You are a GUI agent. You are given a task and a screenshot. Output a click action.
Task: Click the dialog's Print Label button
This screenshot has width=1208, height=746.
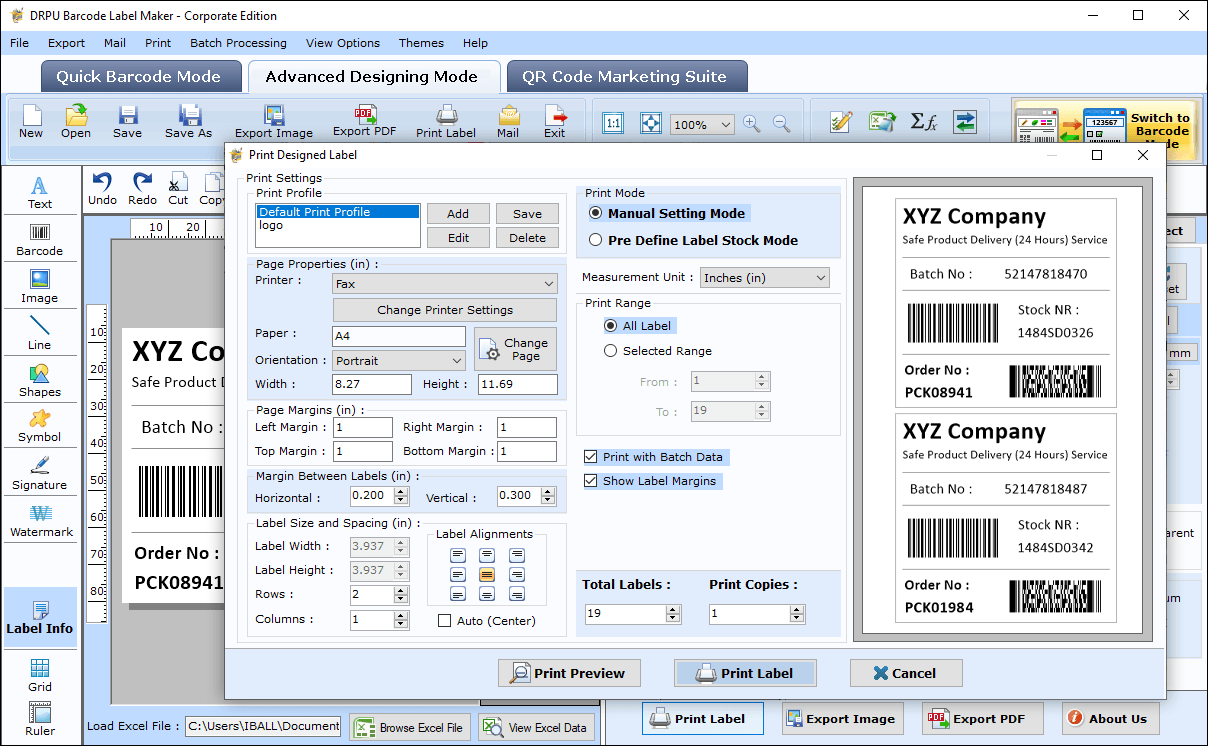click(745, 673)
